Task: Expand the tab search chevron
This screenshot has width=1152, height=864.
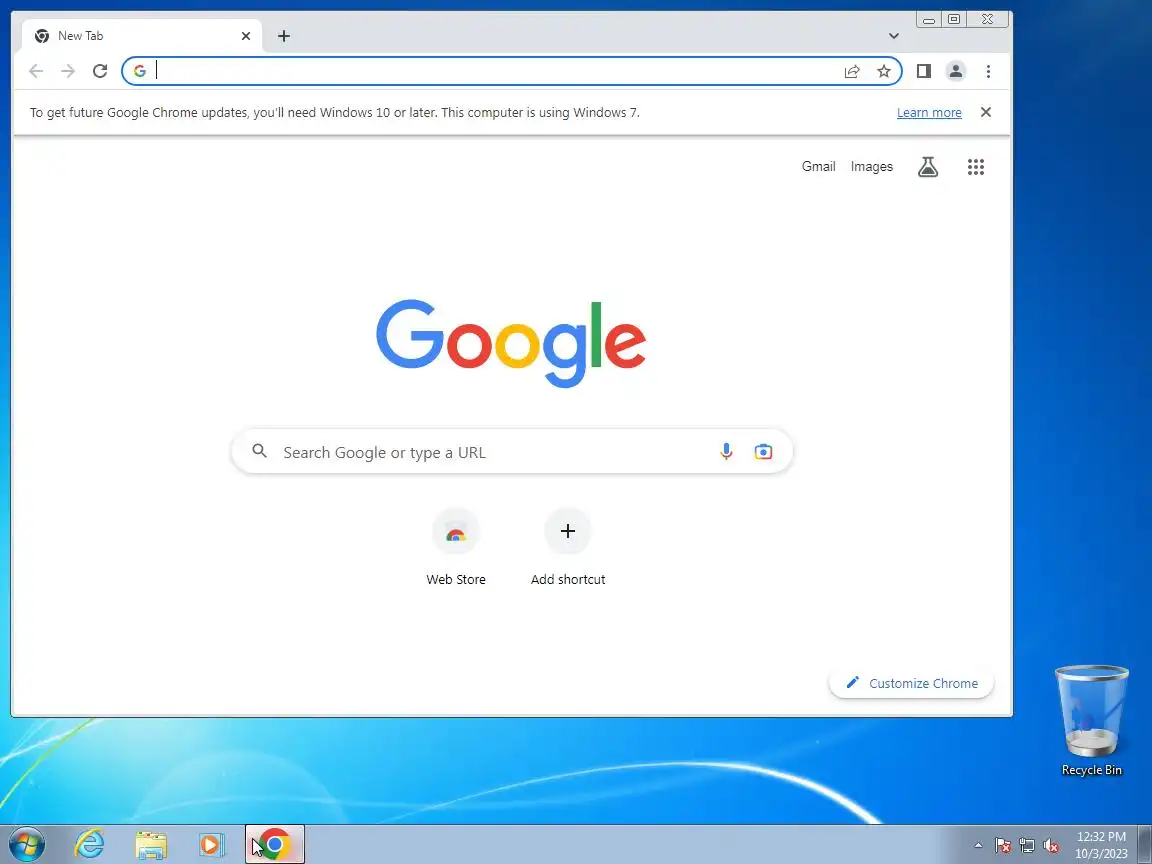Action: point(893,36)
